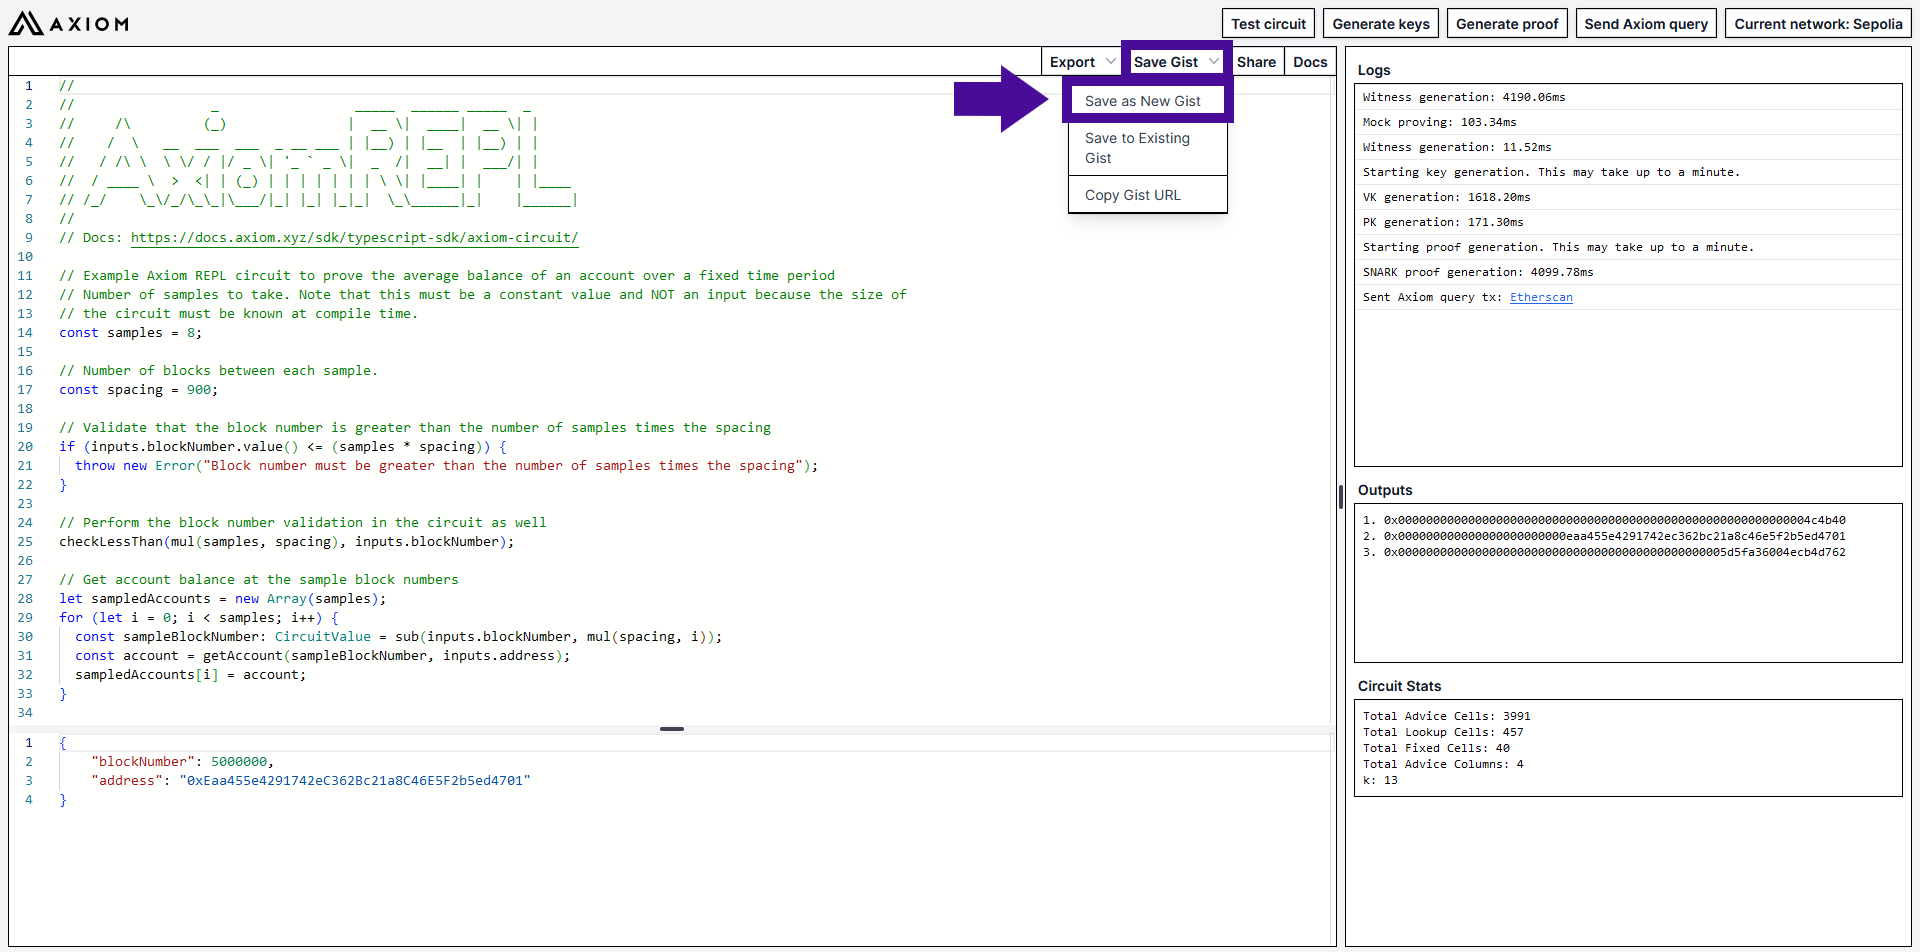Select Copy Gist URL menu entry

point(1132,195)
